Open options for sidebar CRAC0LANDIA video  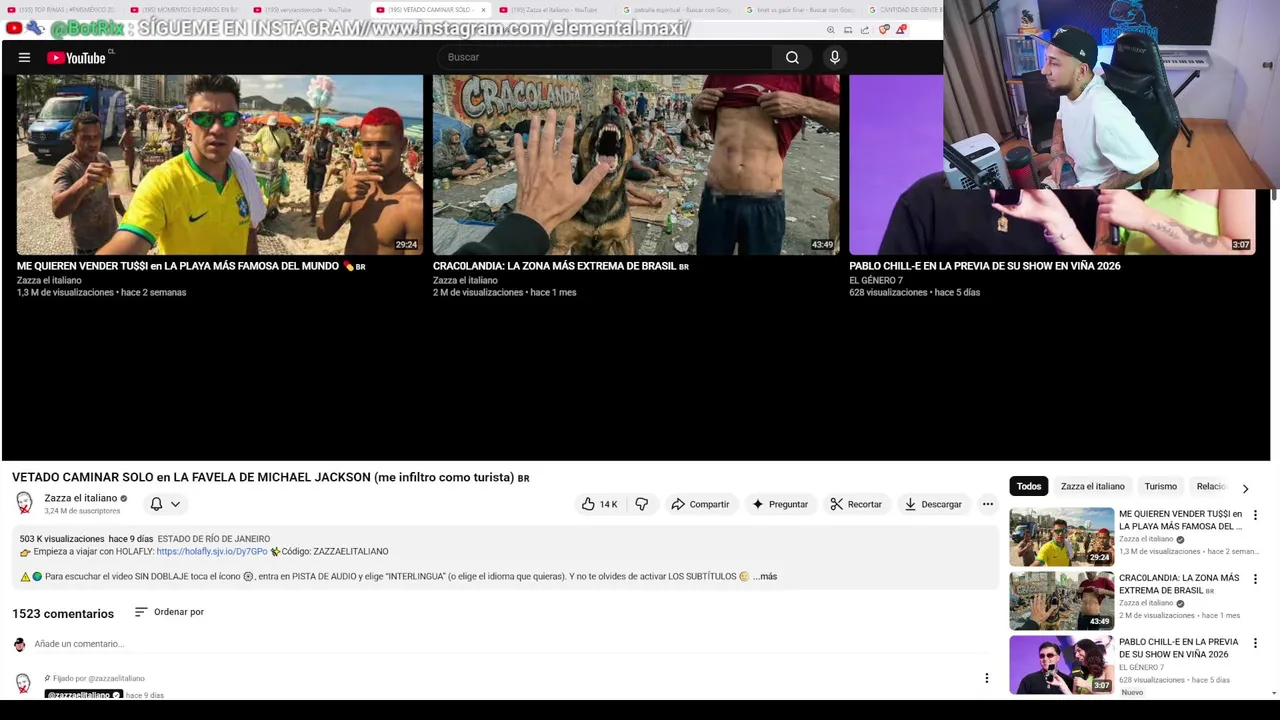point(1255,580)
